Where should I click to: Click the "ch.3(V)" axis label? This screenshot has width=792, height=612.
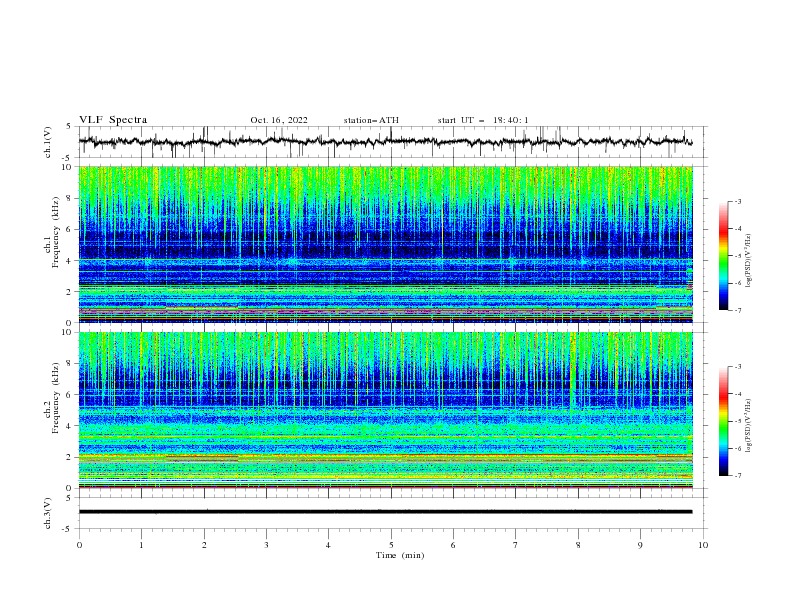pyautogui.click(x=48, y=513)
